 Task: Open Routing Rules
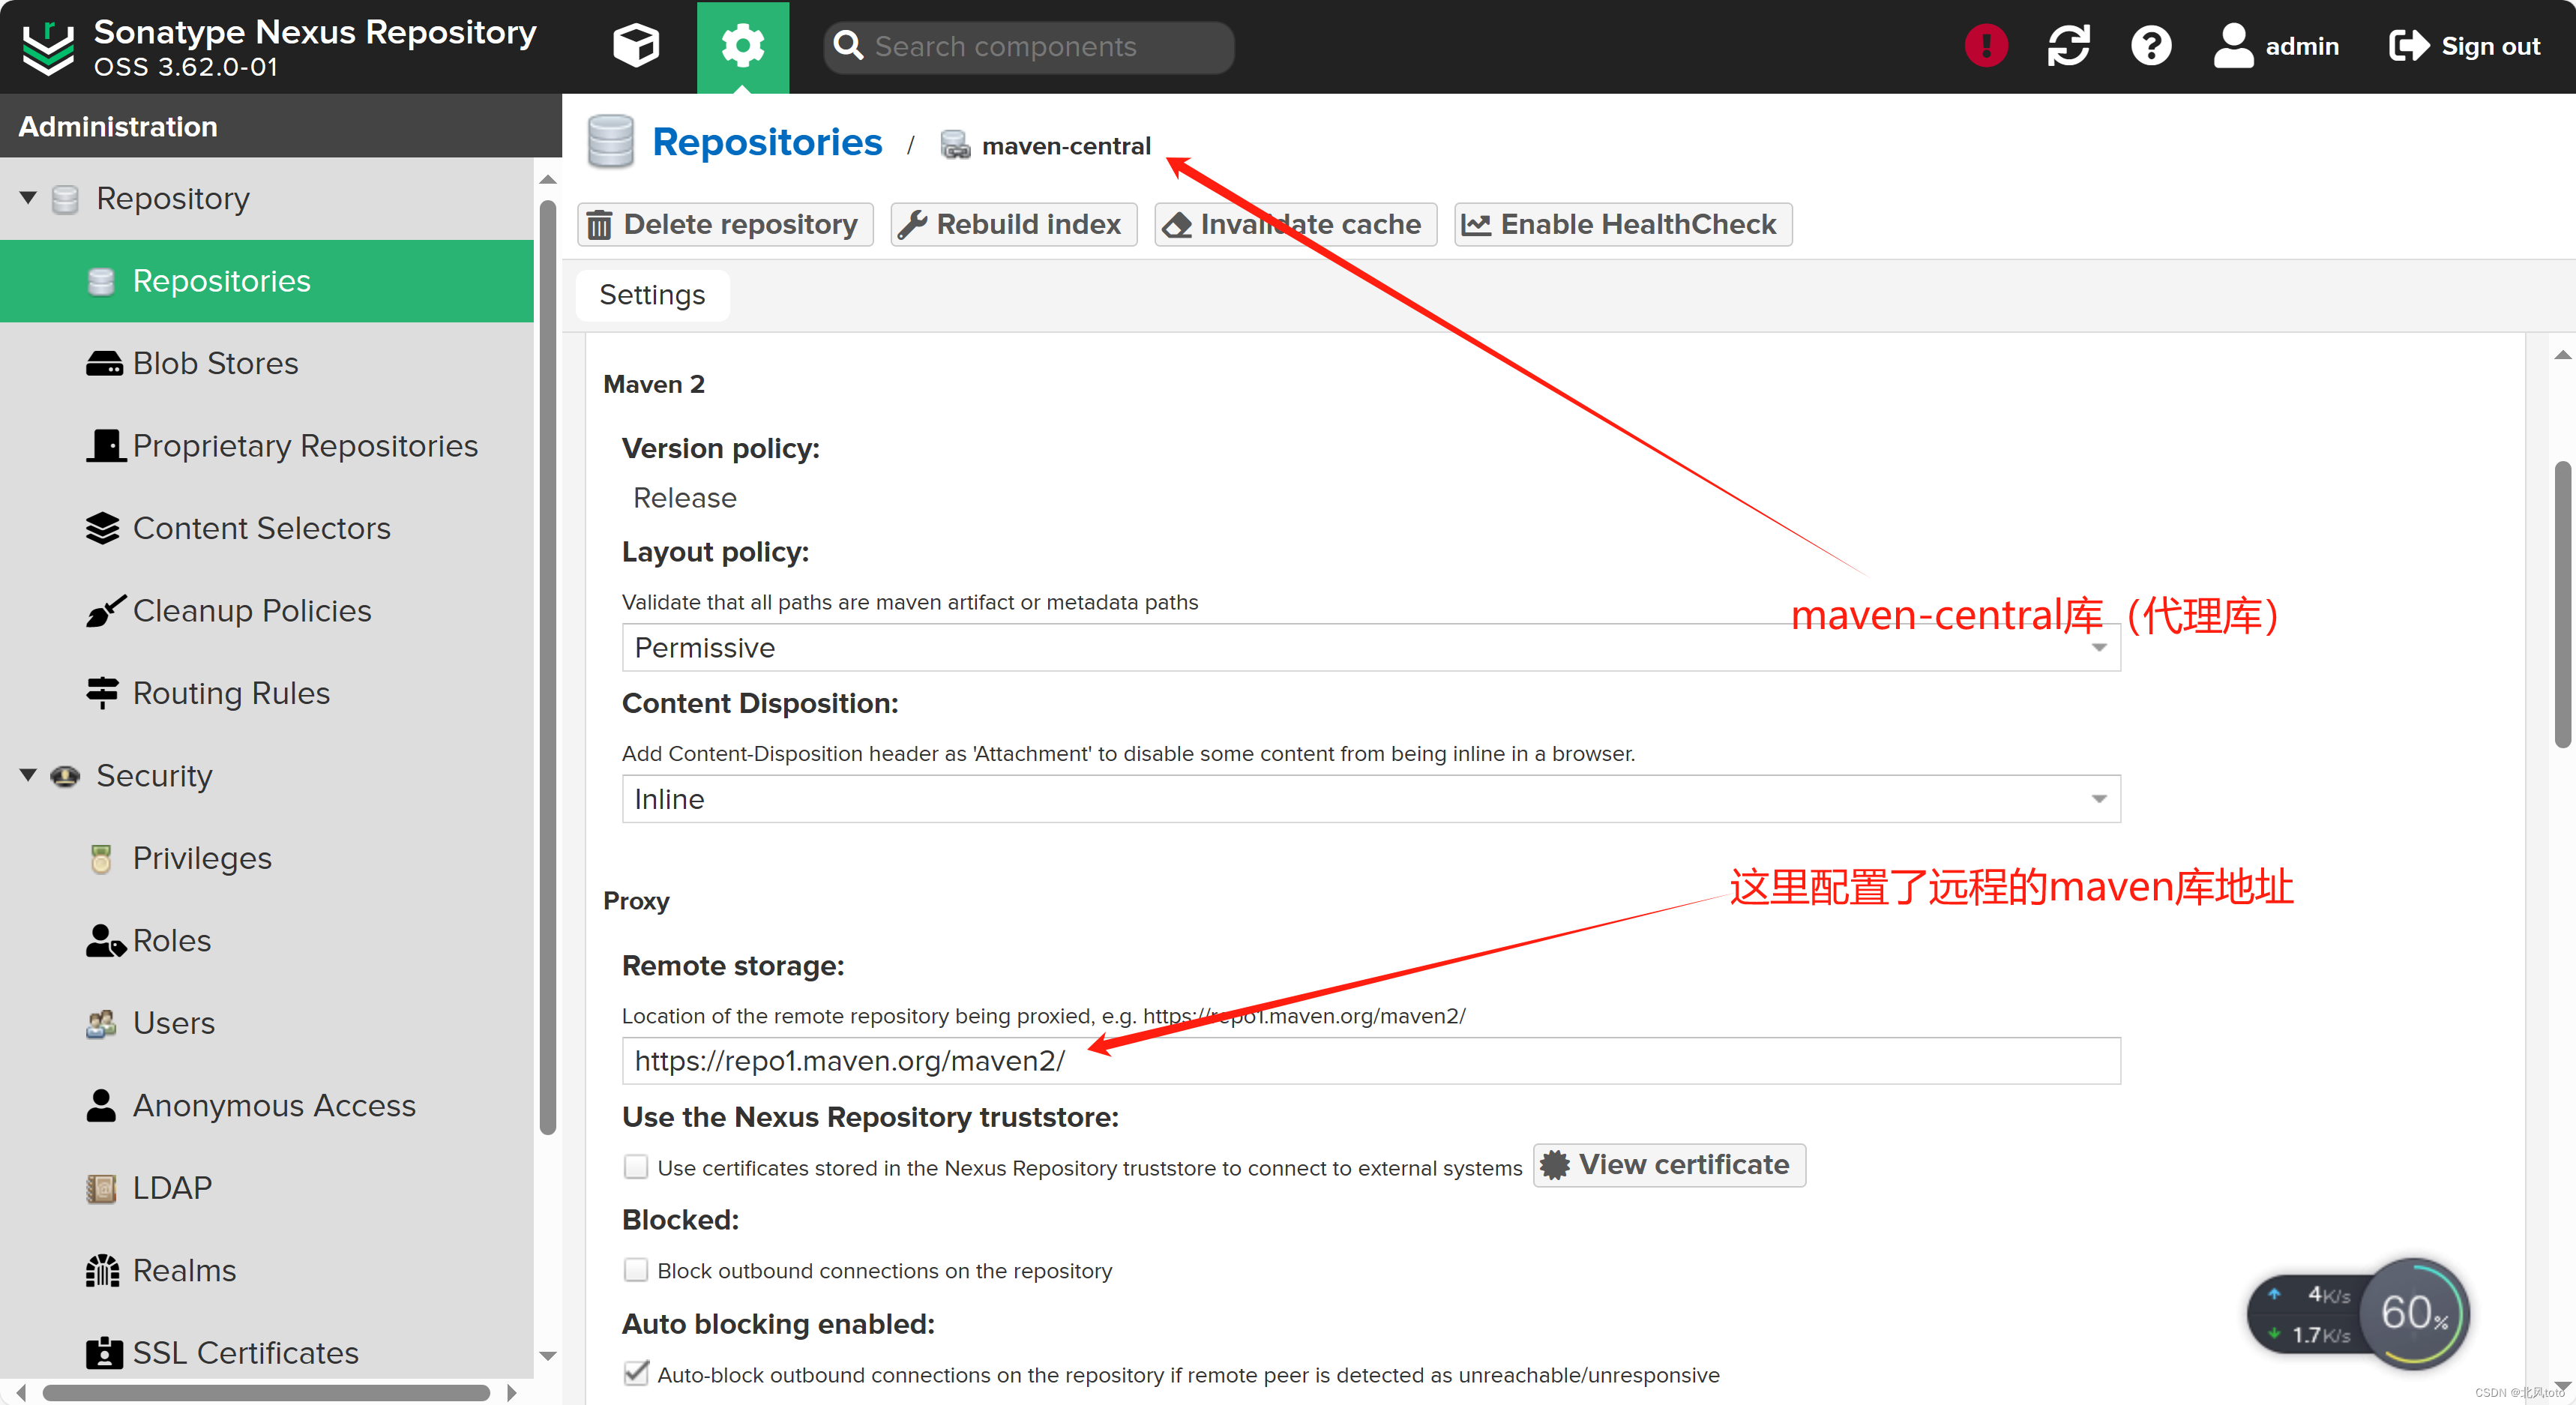(x=231, y=693)
